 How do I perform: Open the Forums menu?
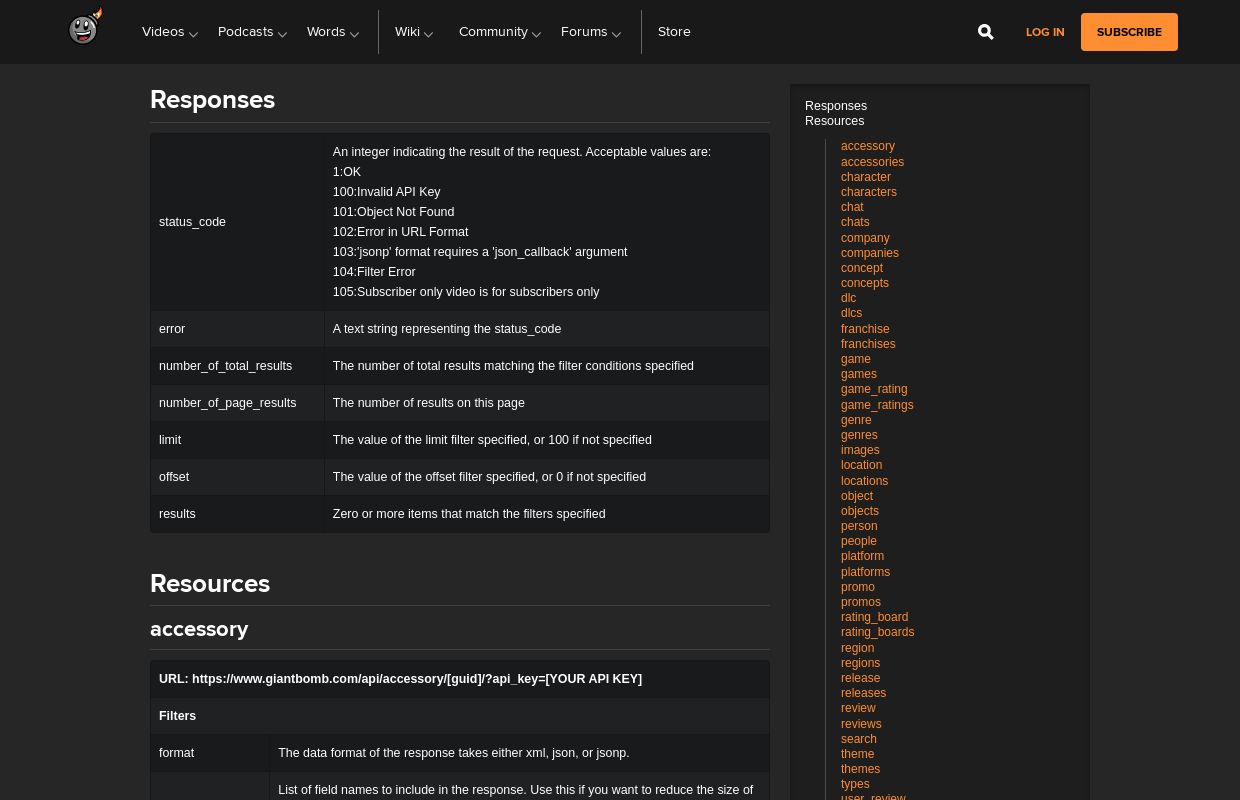tap(584, 32)
